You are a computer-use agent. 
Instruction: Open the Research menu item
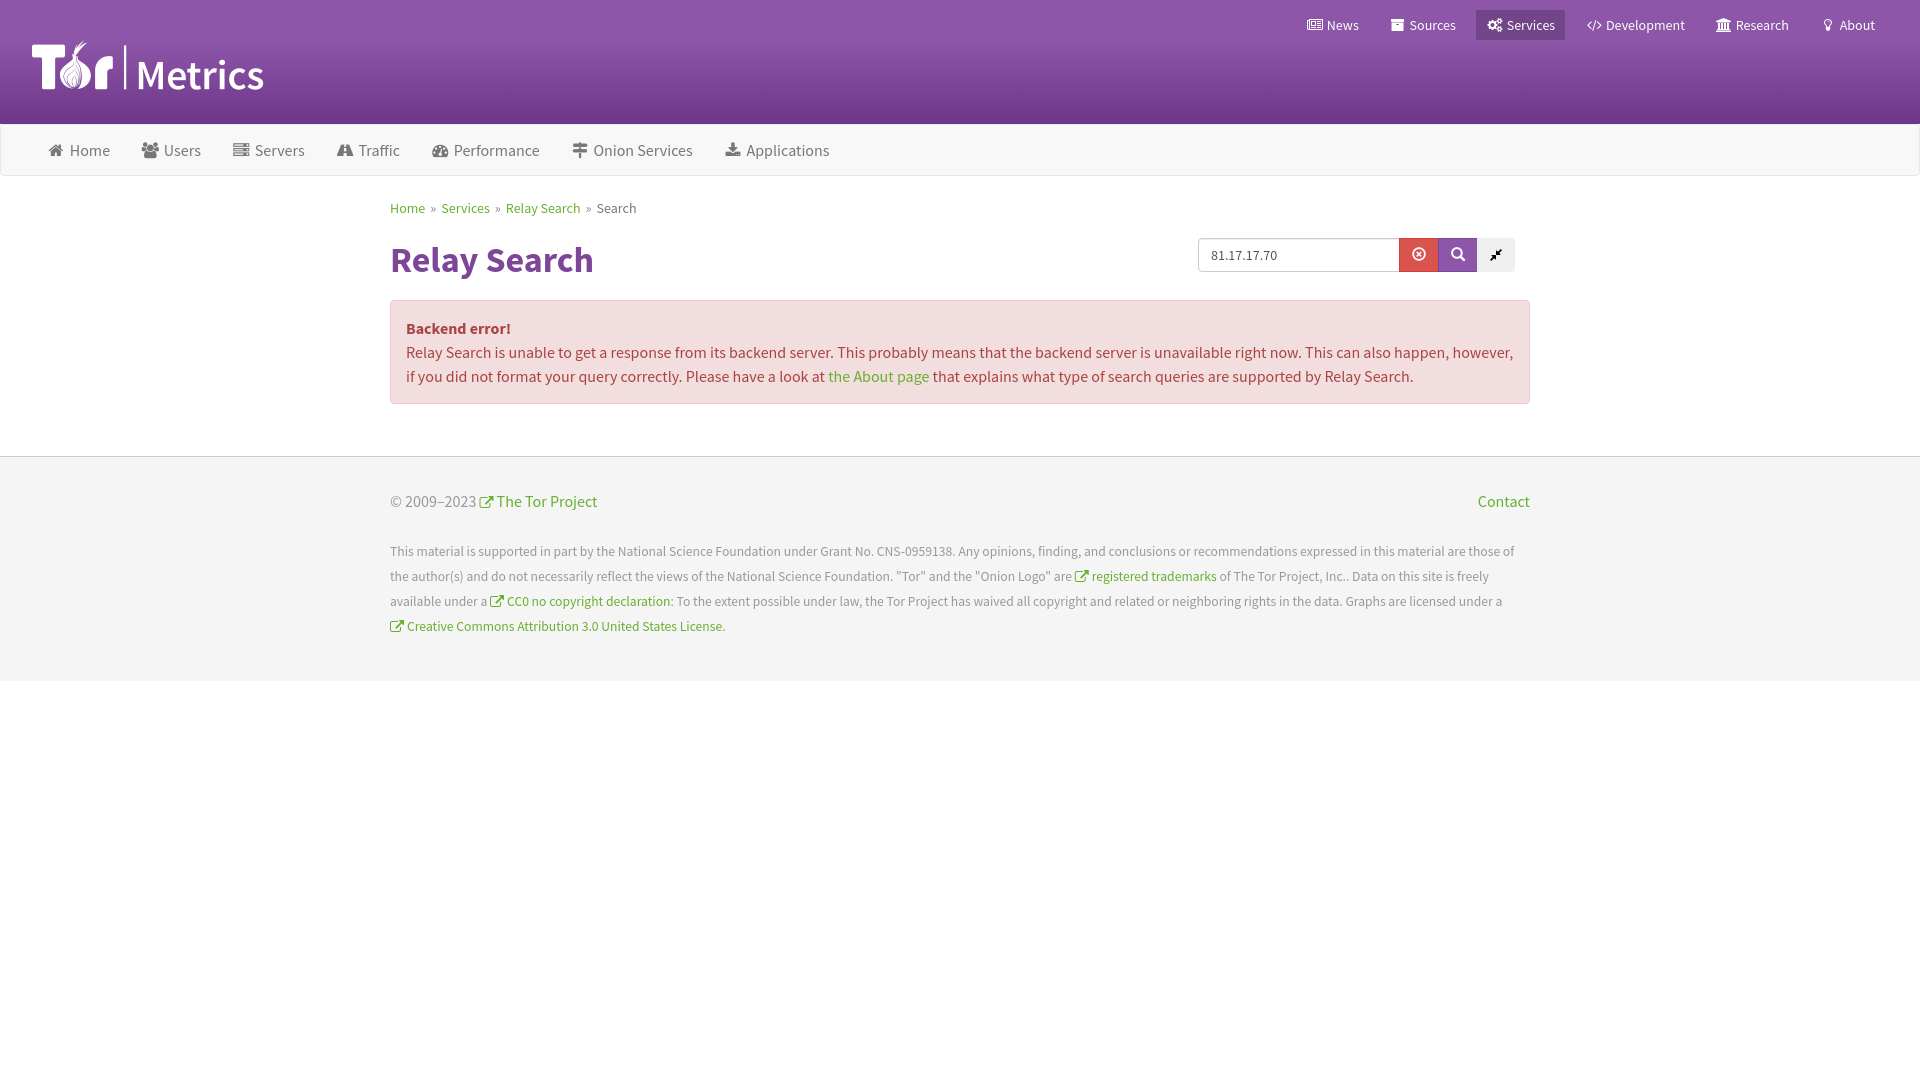1752,25
